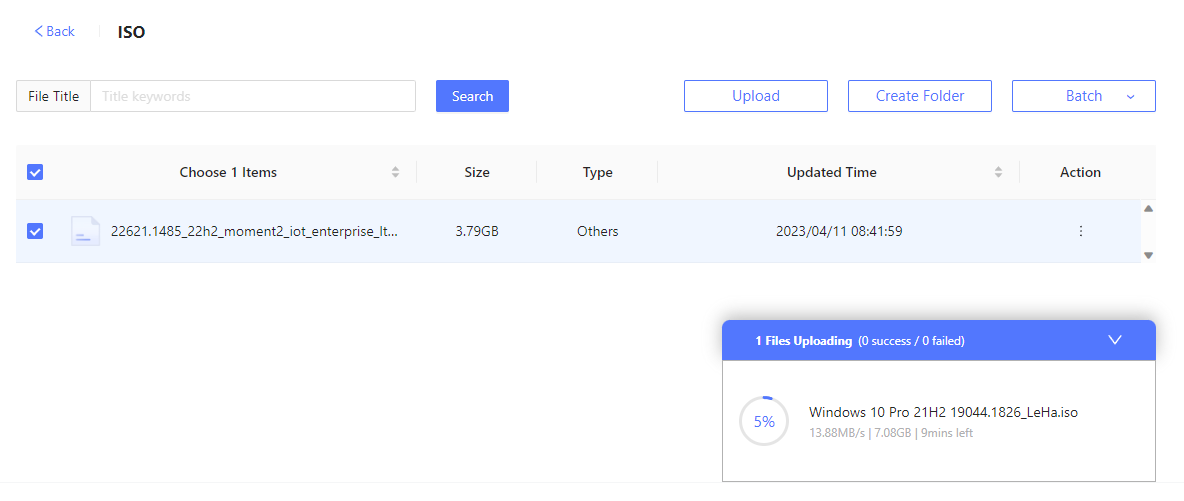Image resolution: width=1184 pixels, height=501 pixels.
Task: Open the three-dot action menu for the ISO file
Action: [x=1080, y=231]
